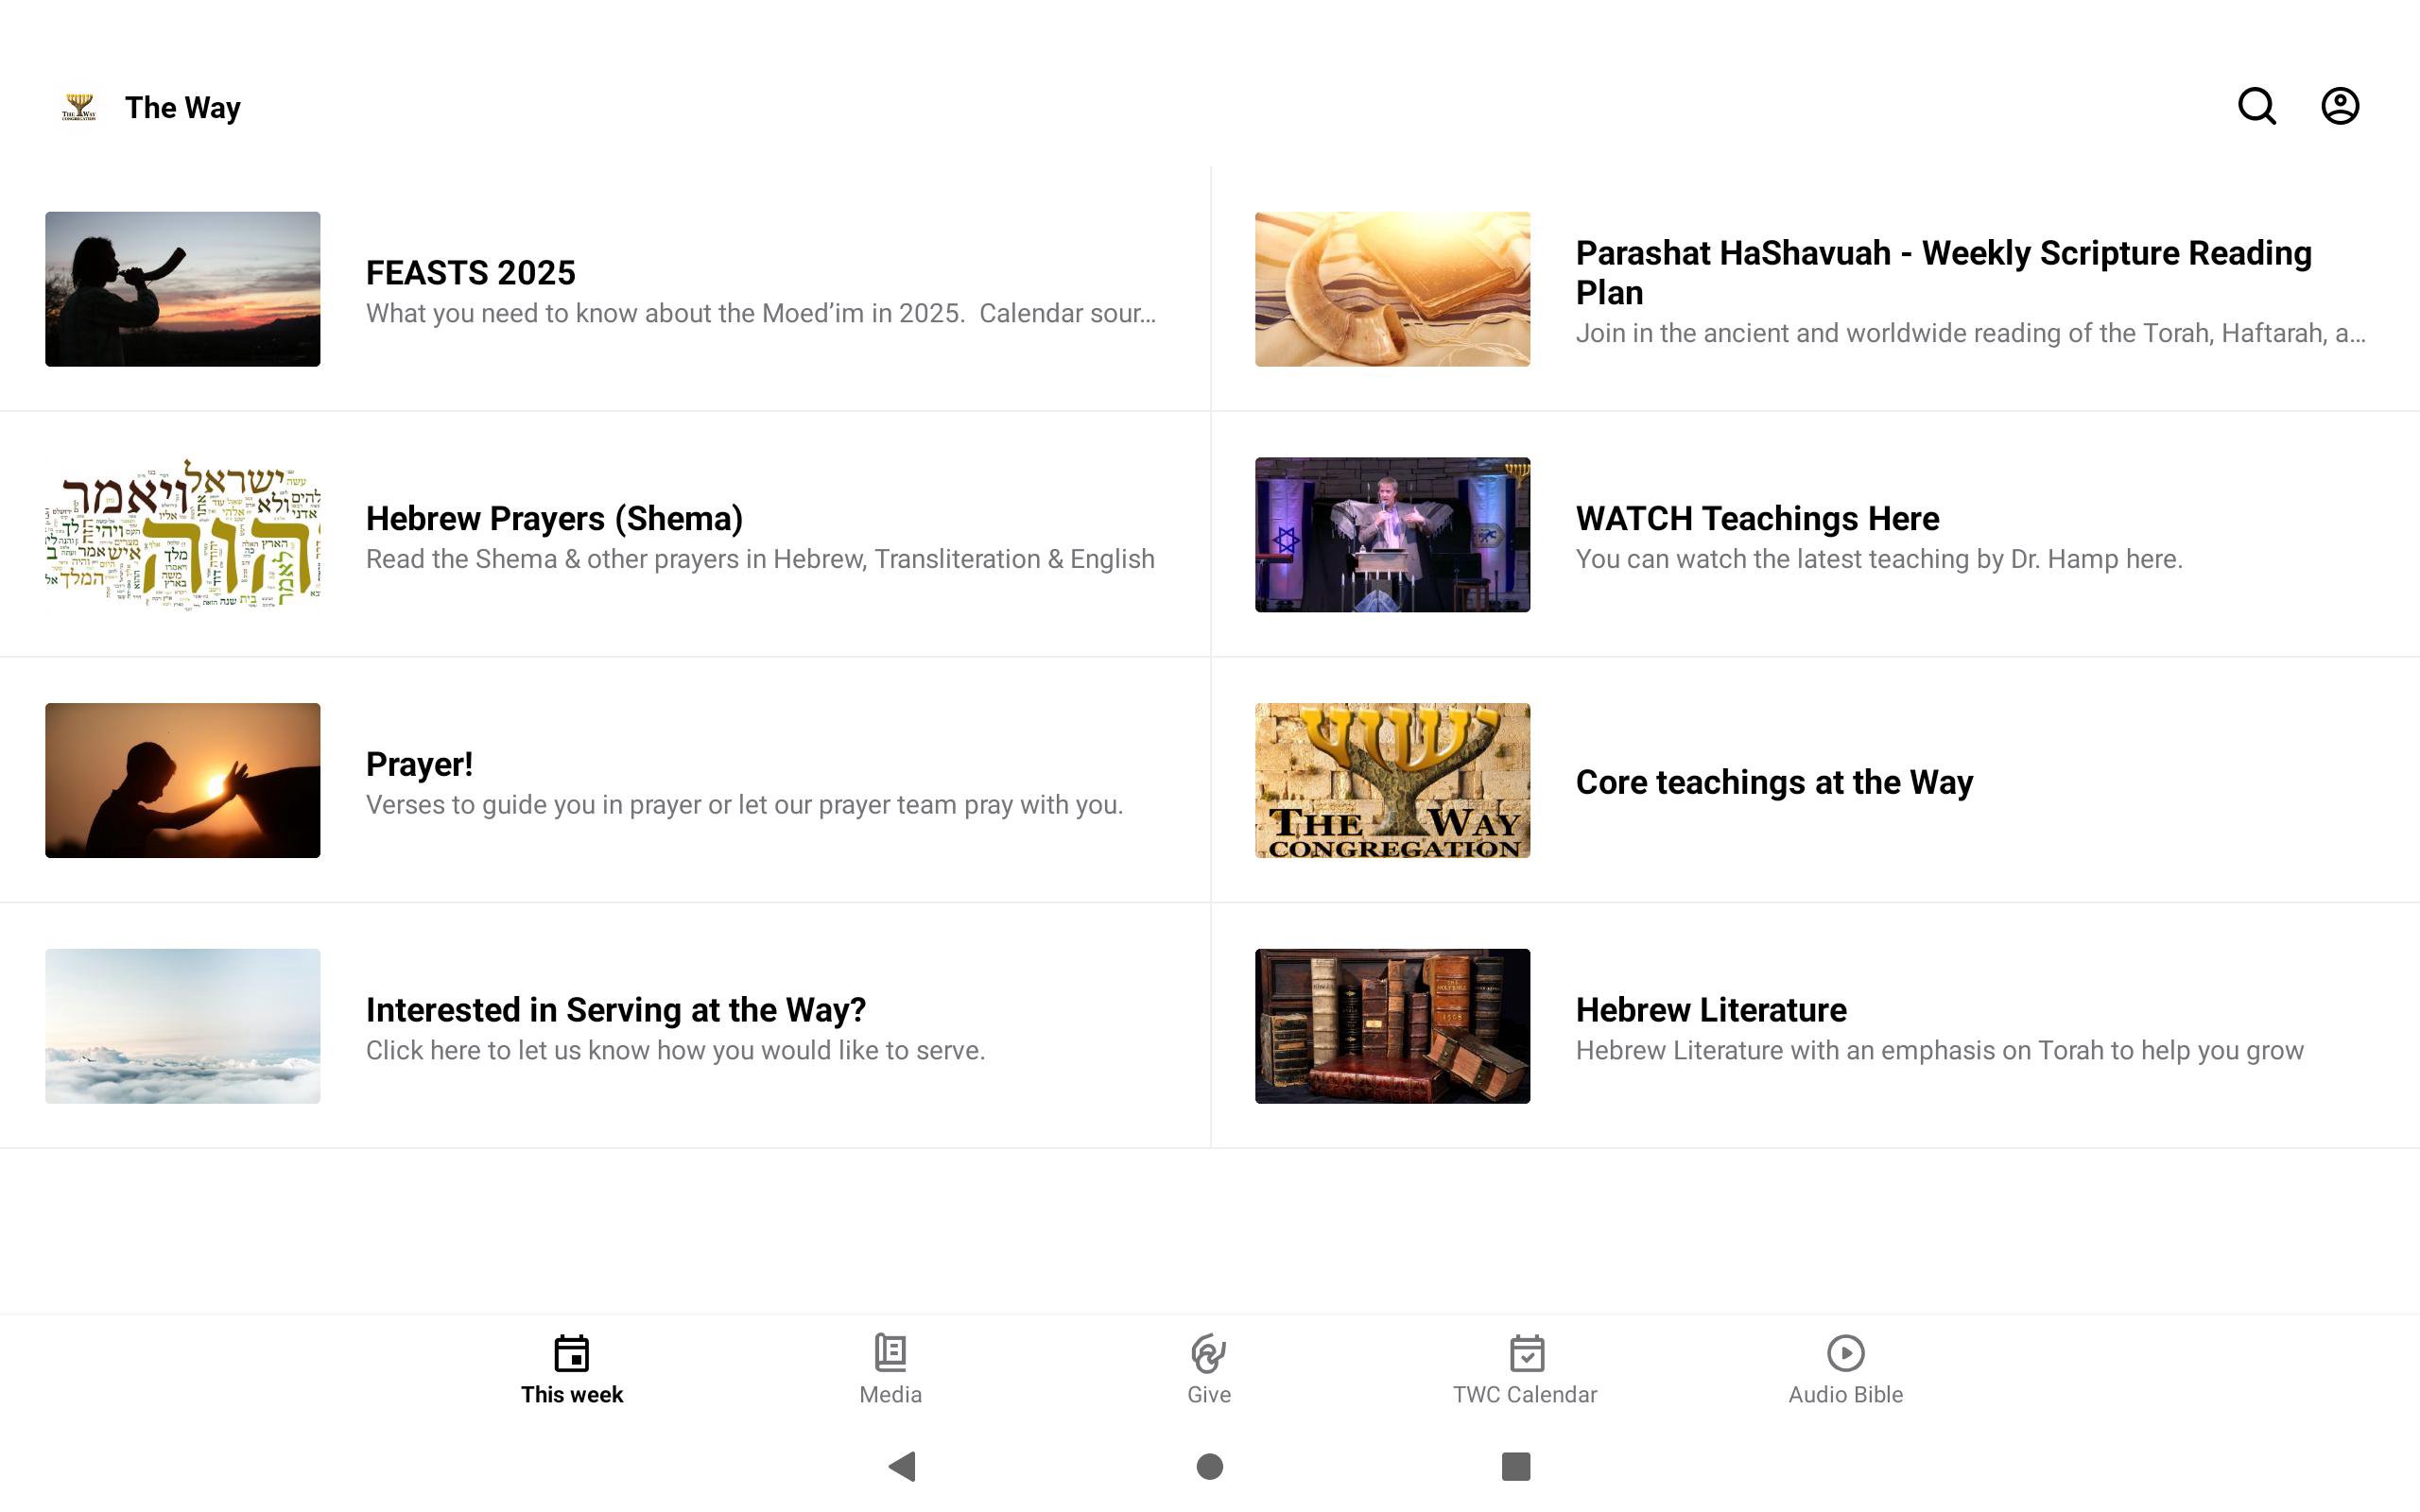This screenshot has width=2420, height=1512.
Task: Open the Media newspaper icon
Action: tap(890, 1354)
